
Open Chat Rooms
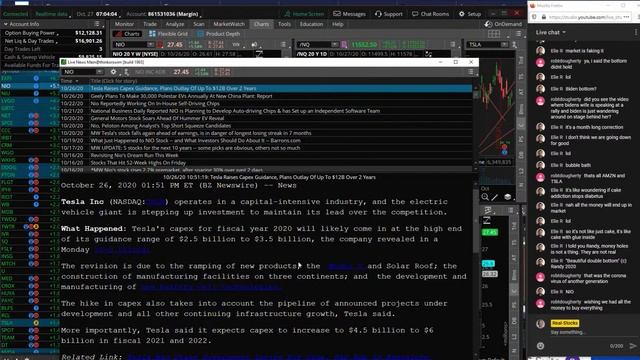tap(430, 14)
